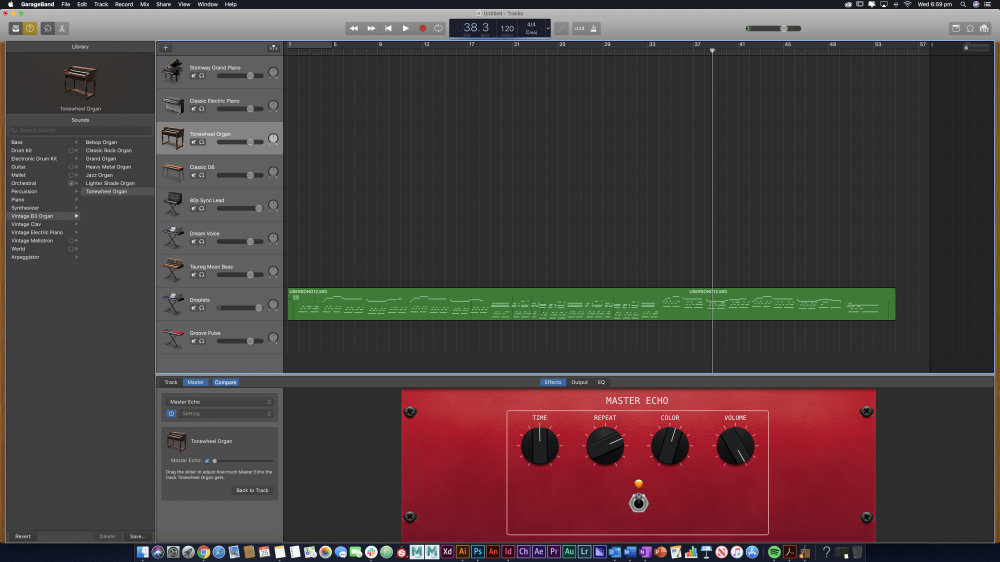Viewport: 1000px width, 562px height.
Task: Open the Media Browser button
Action: (x=985, y=28)
